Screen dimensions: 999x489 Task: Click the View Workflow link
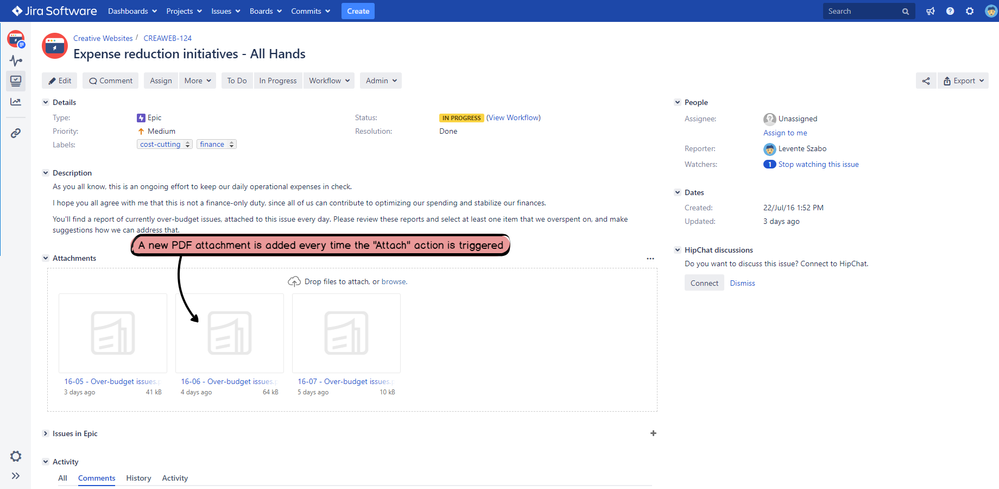point(514,118)
